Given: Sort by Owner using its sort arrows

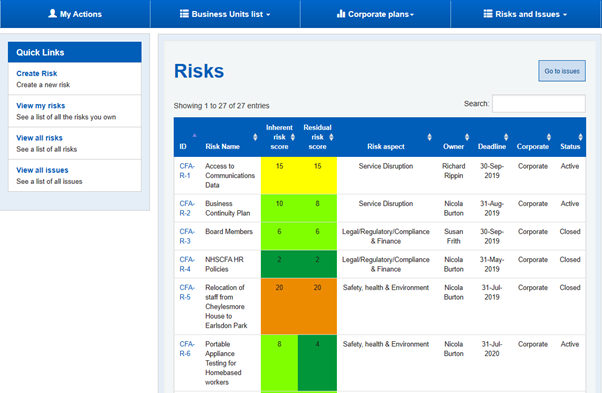Looking at the screenshot, I should [467, 137].
